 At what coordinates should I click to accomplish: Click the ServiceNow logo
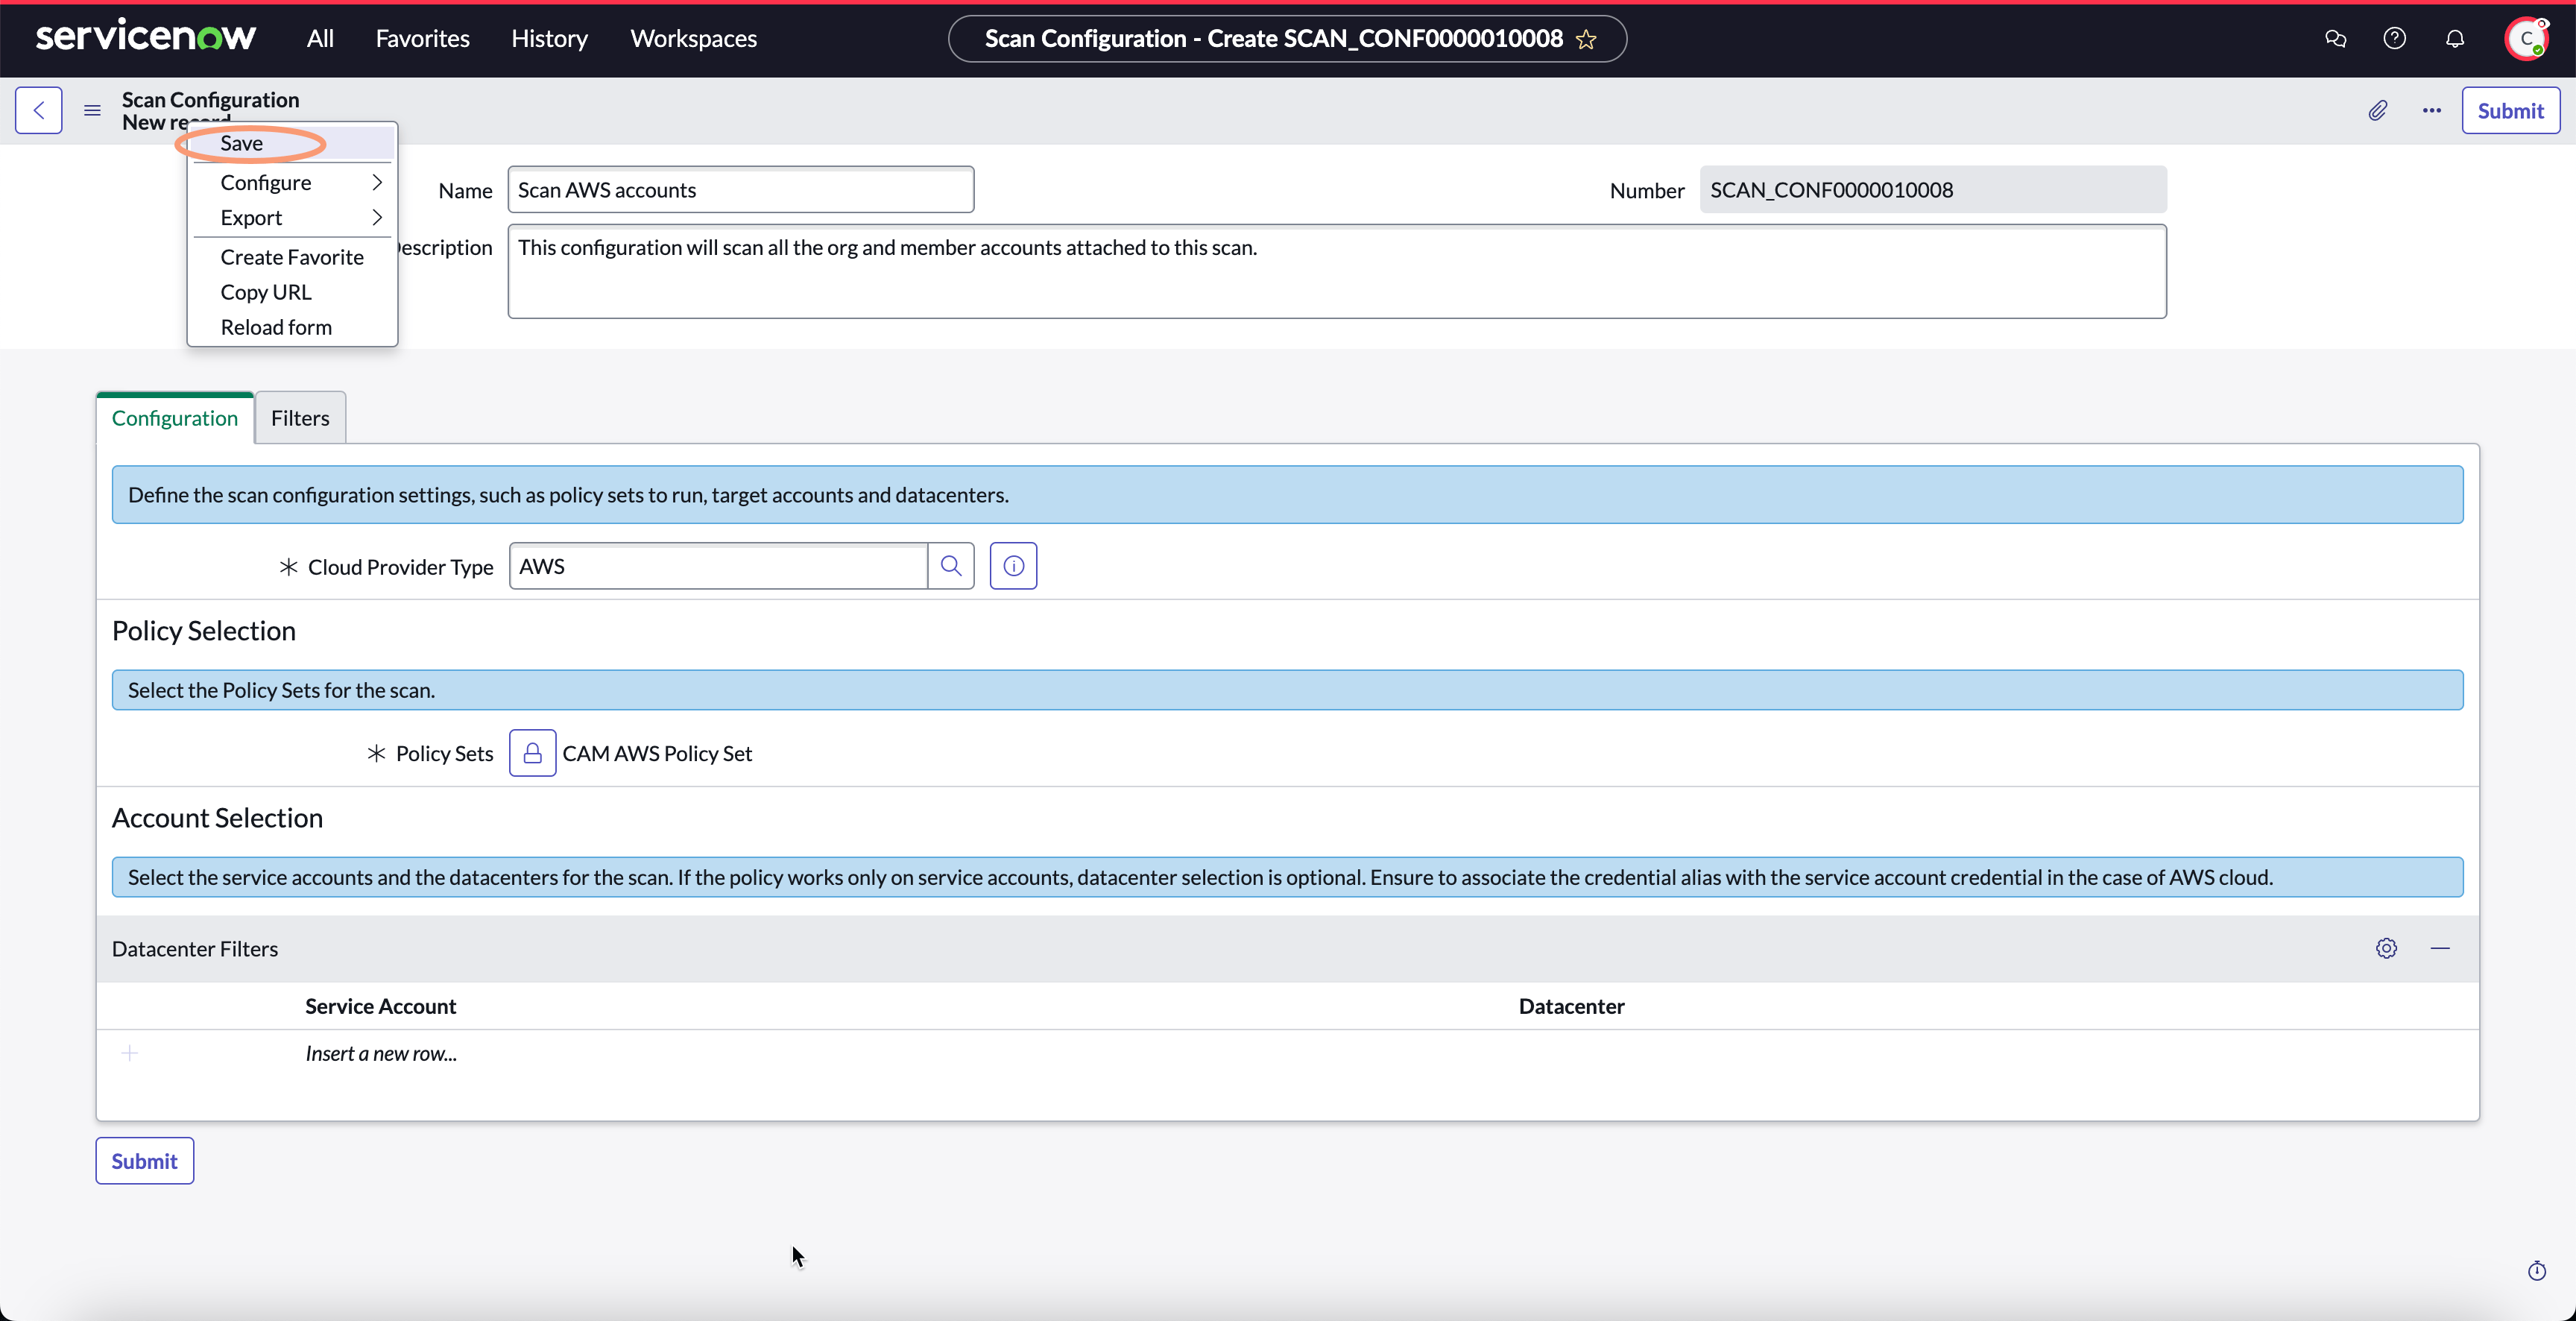(x=146, y=37)
